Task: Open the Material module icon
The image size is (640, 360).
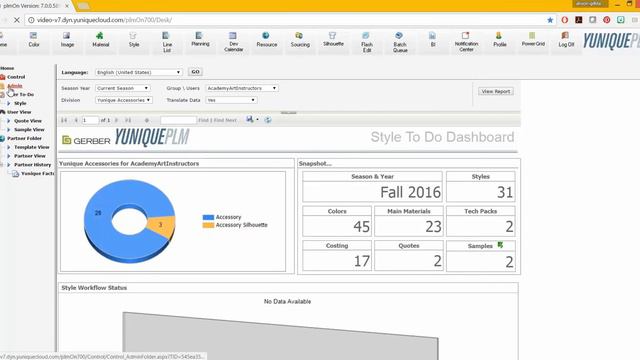Action: pos(100,40)
